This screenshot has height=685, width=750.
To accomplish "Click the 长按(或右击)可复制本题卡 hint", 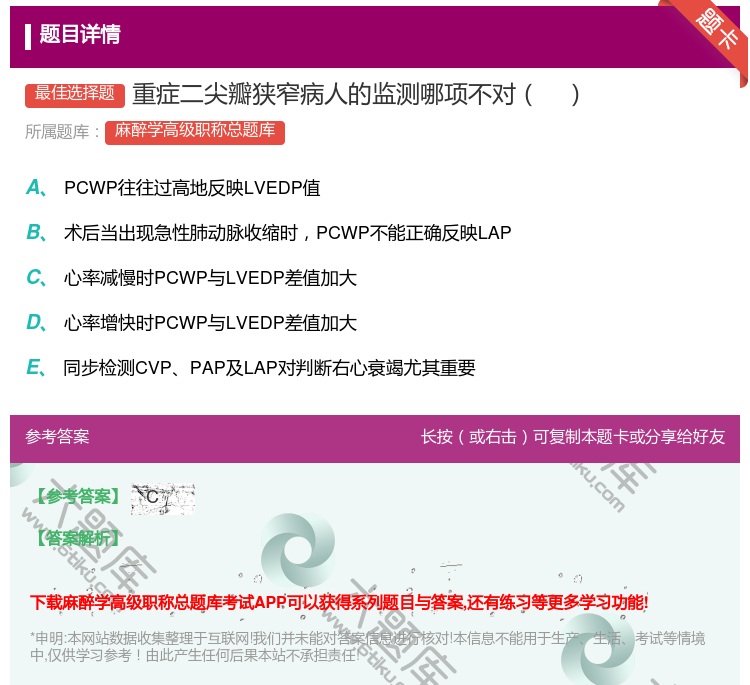I will 573,437.
